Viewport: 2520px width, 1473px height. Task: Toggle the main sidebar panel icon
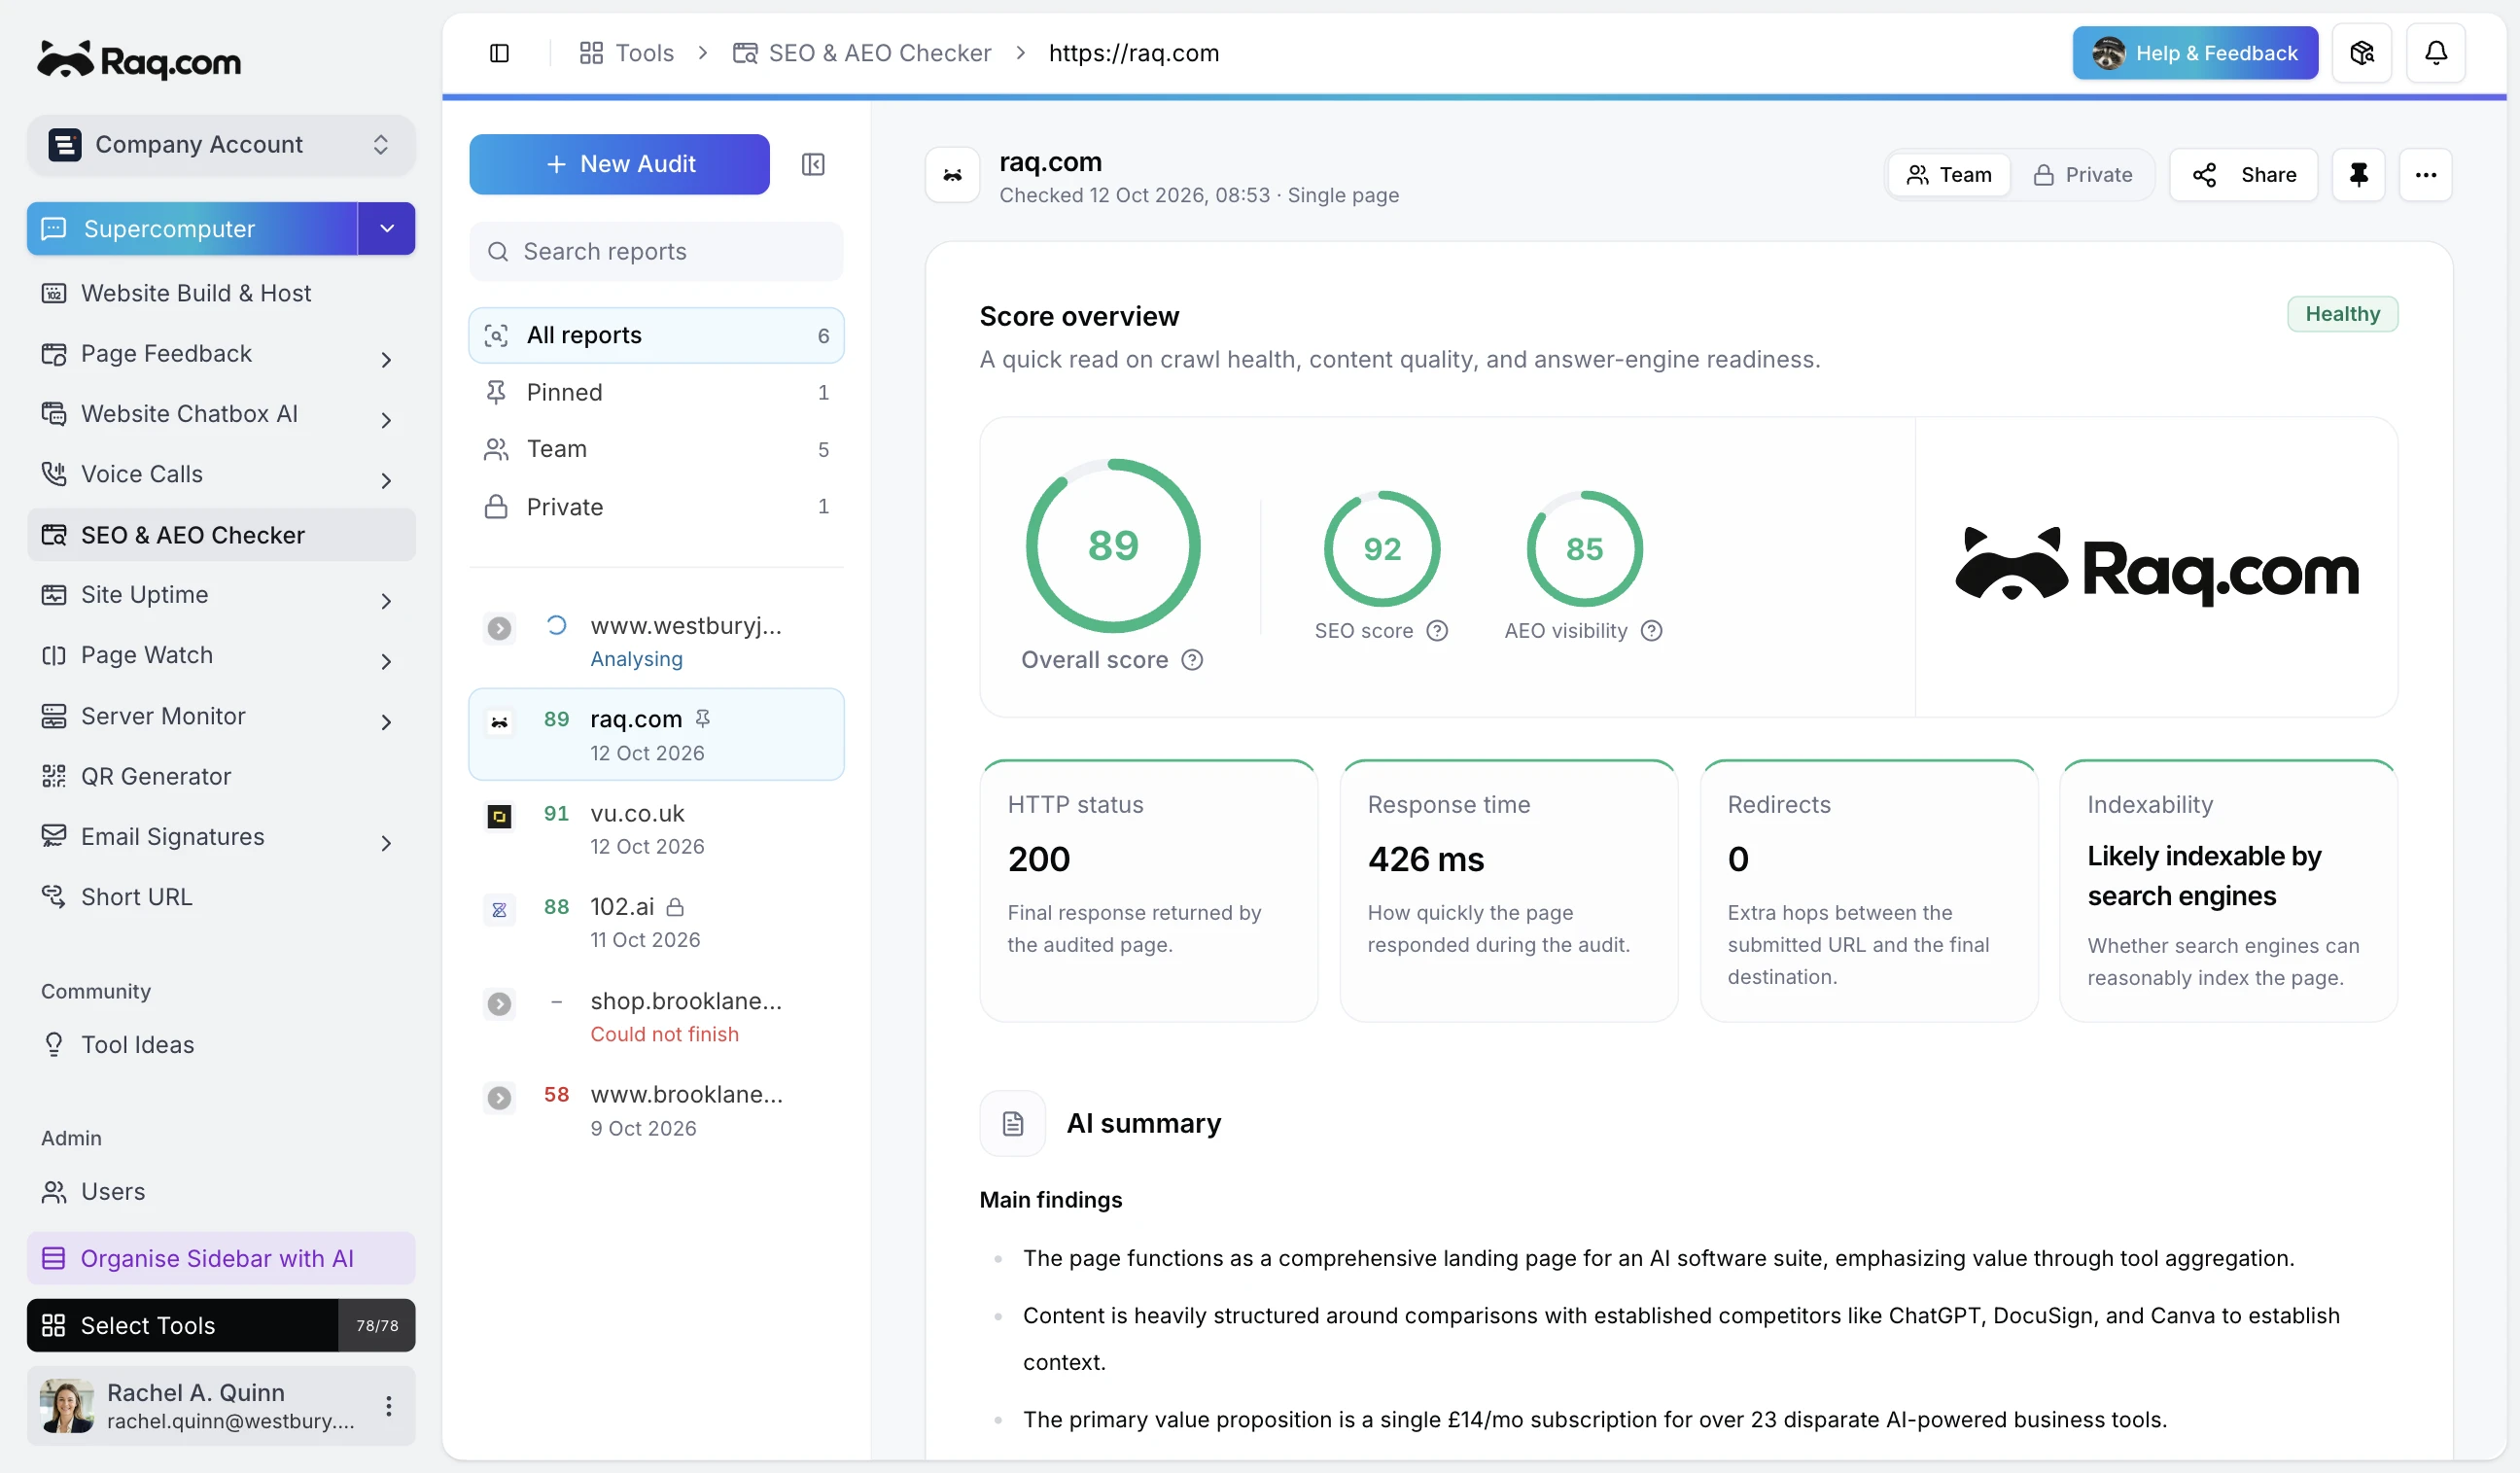(x=499, y=53)
